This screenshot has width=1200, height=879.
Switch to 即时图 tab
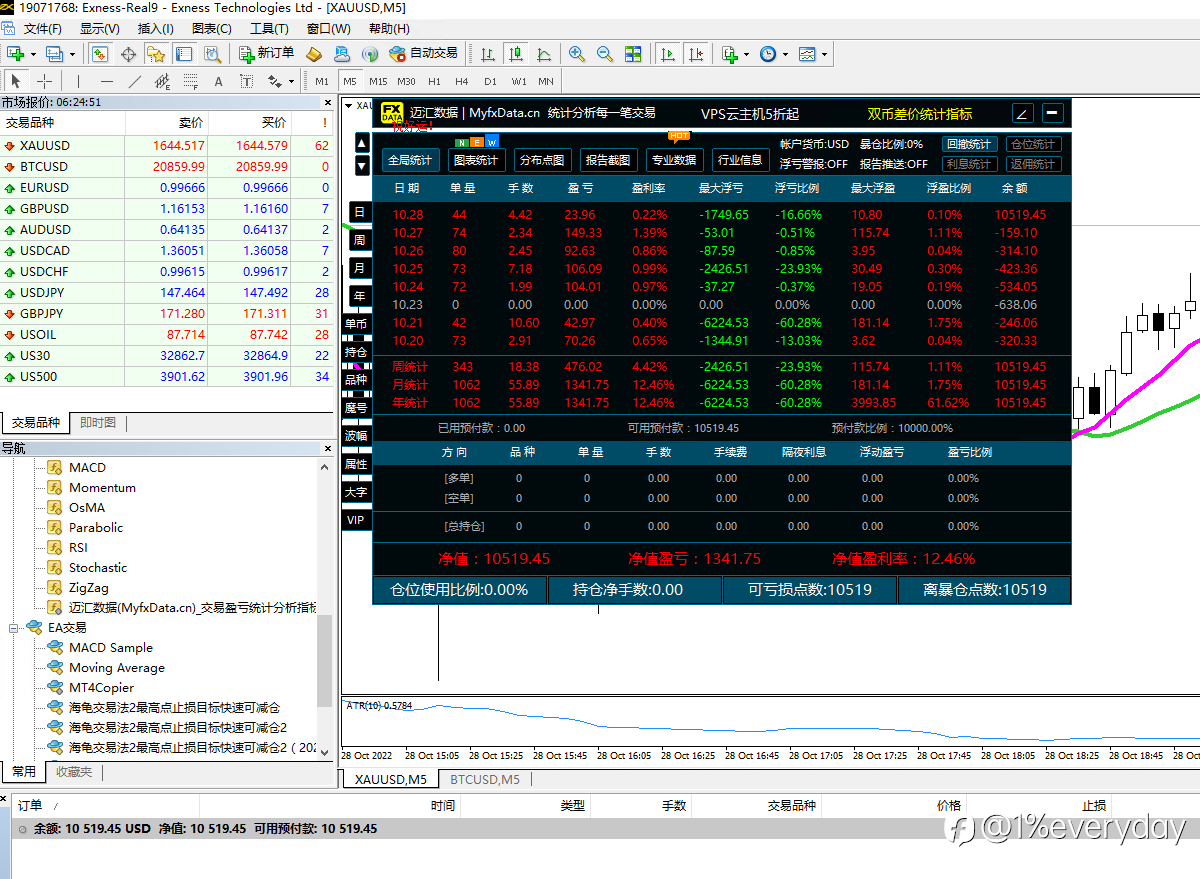click(98, 423)
